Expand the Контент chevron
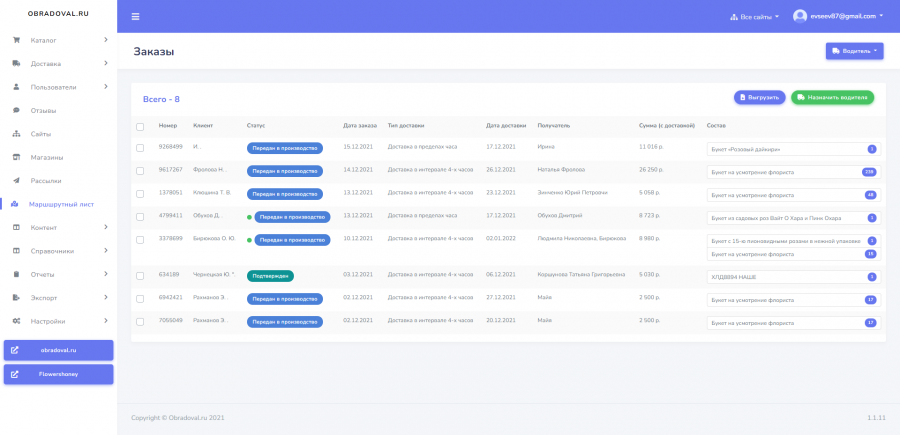The height and width of the screenshot is (435, 900). click(106, 227)
